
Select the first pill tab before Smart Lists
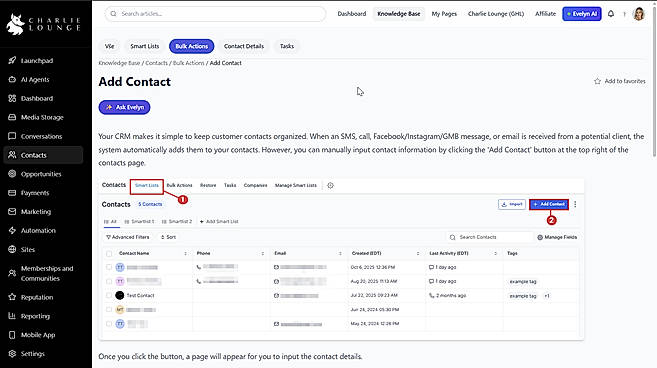pos(109,46)
